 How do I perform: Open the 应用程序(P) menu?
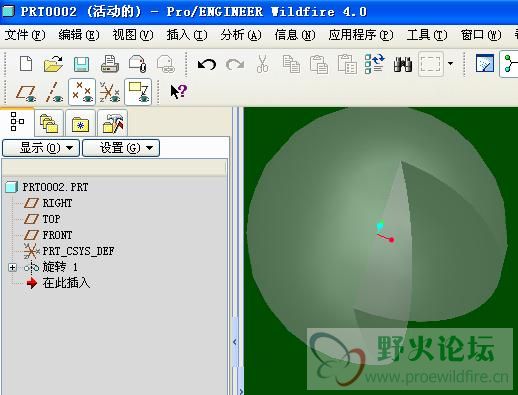tap(361, 35)
